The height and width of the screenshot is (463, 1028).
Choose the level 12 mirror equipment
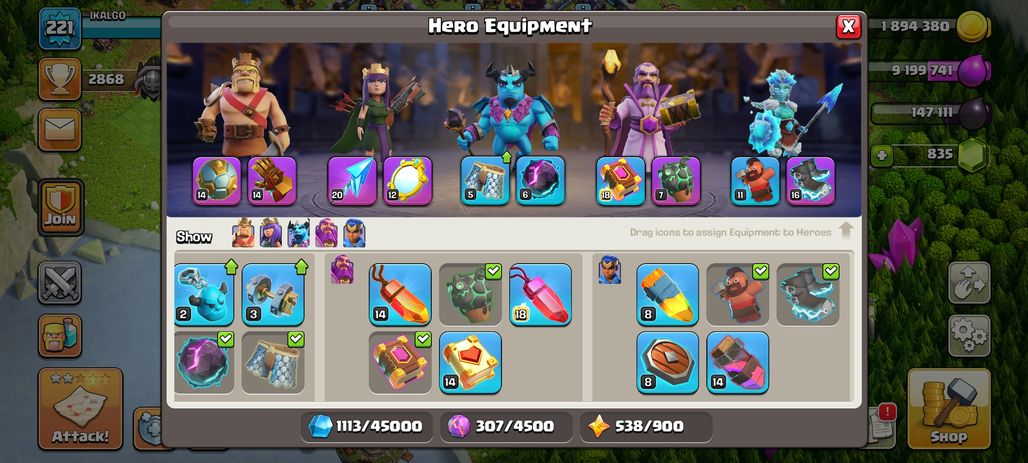click(408, 180)
